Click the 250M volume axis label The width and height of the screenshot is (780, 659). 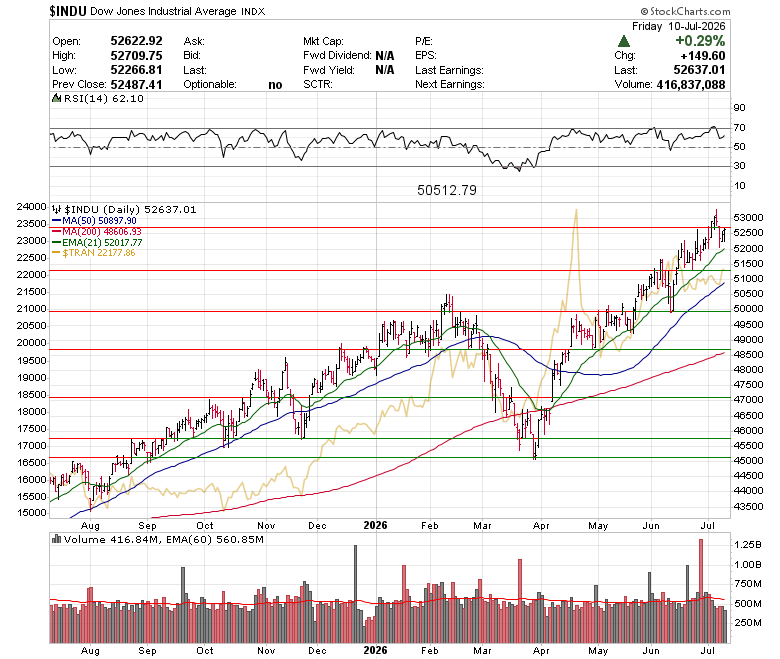(x=748, y=623)
